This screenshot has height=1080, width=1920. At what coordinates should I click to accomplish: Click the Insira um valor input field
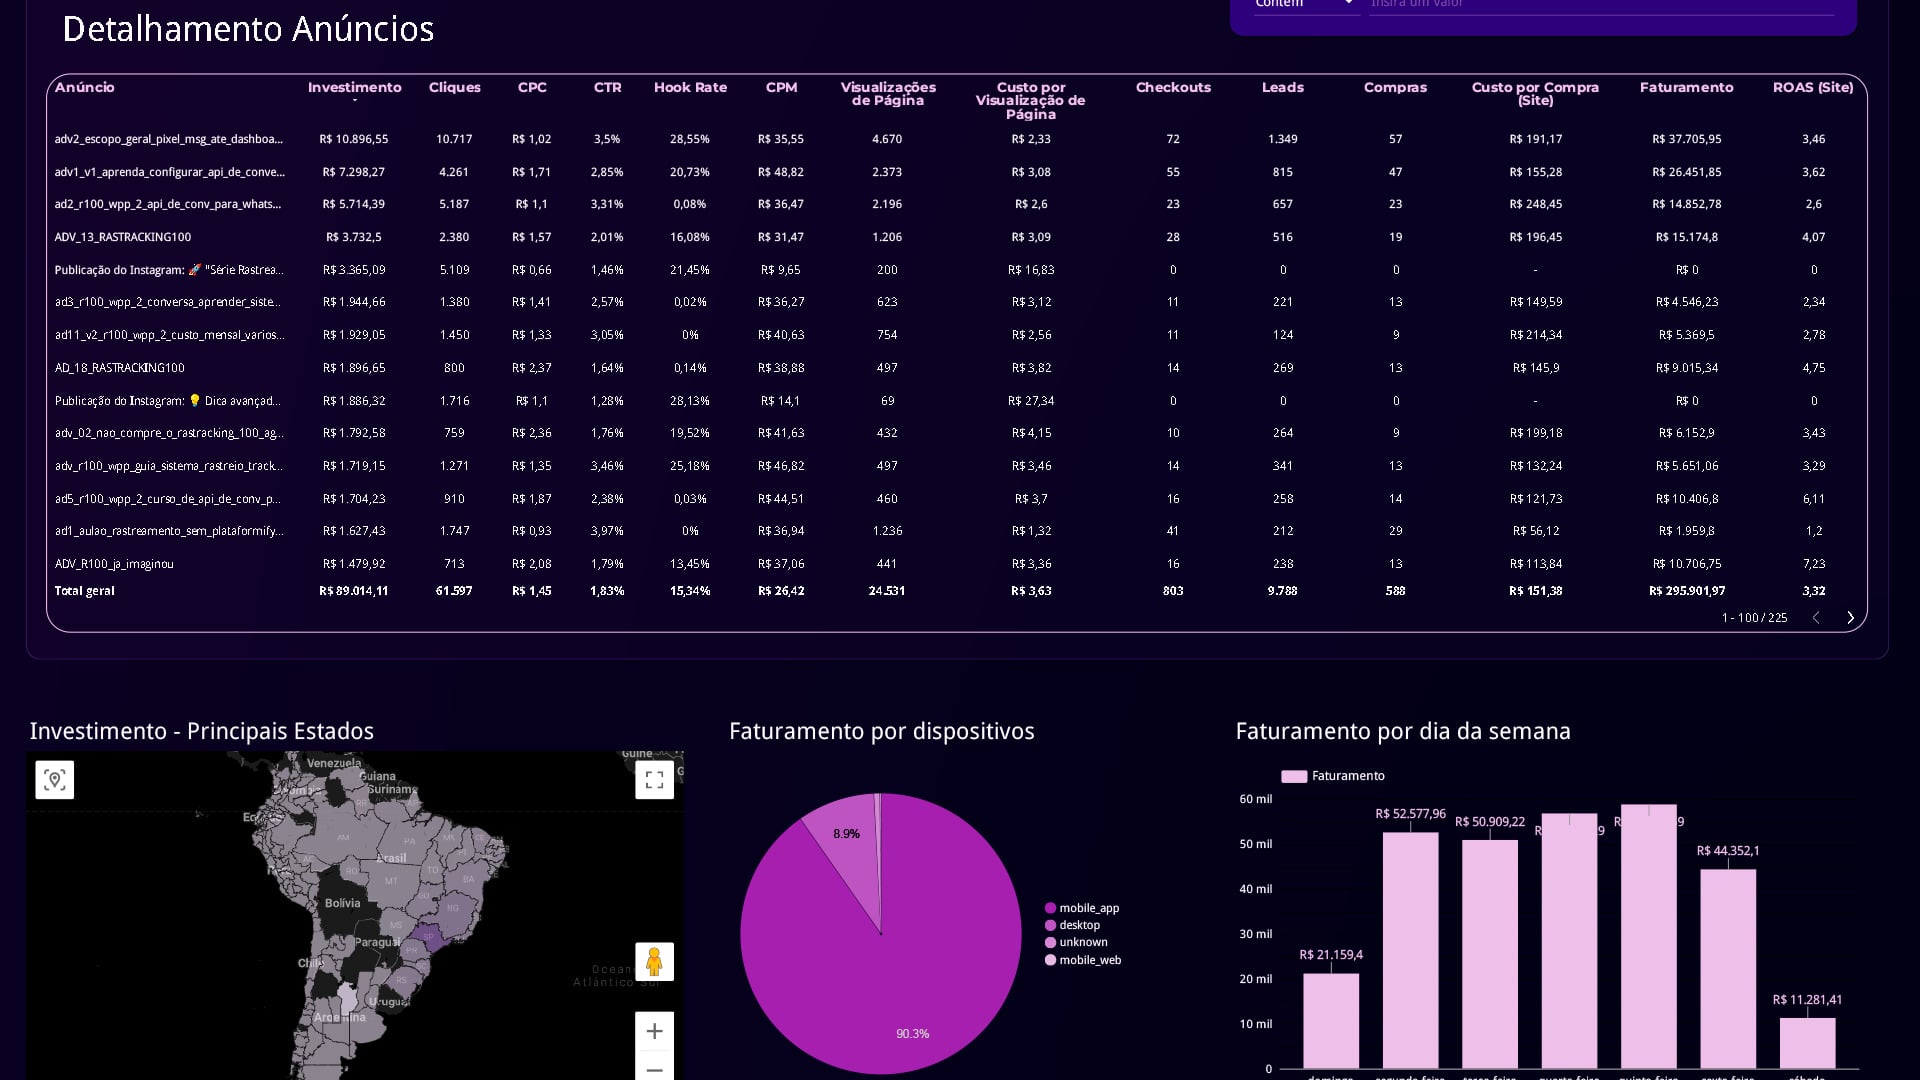point(1601,5)
